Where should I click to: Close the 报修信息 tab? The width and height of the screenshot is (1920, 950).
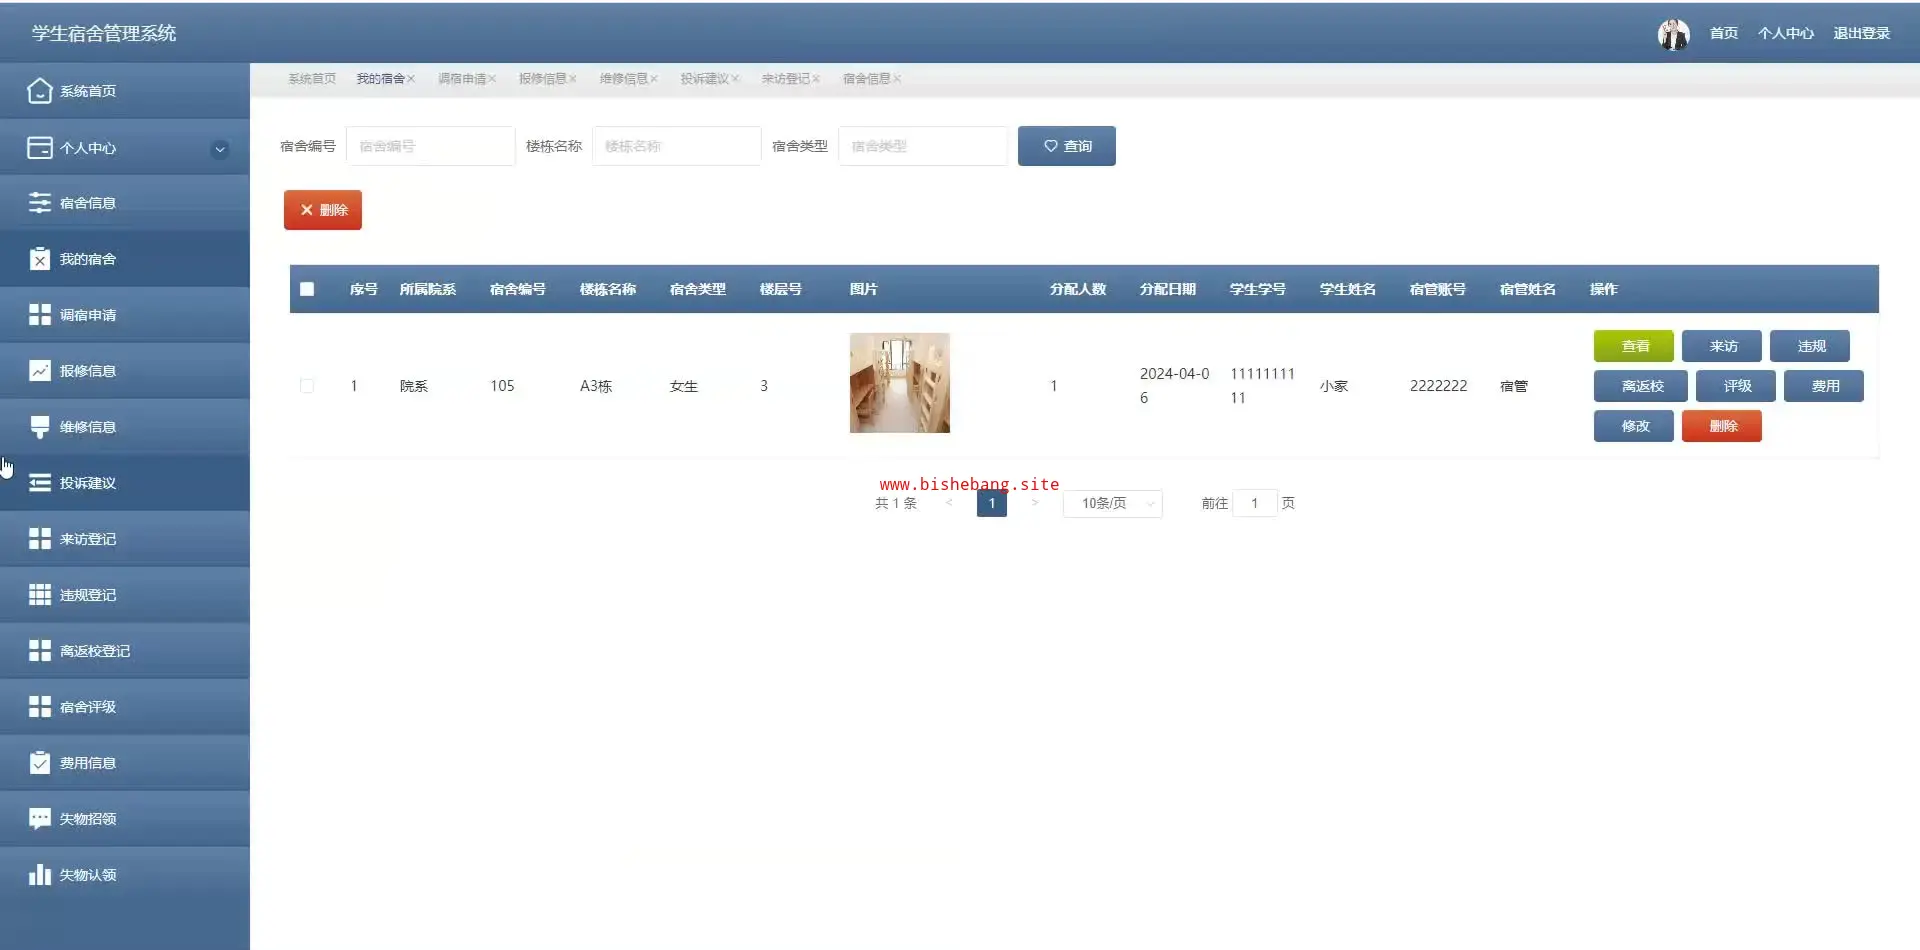point(573,79)
